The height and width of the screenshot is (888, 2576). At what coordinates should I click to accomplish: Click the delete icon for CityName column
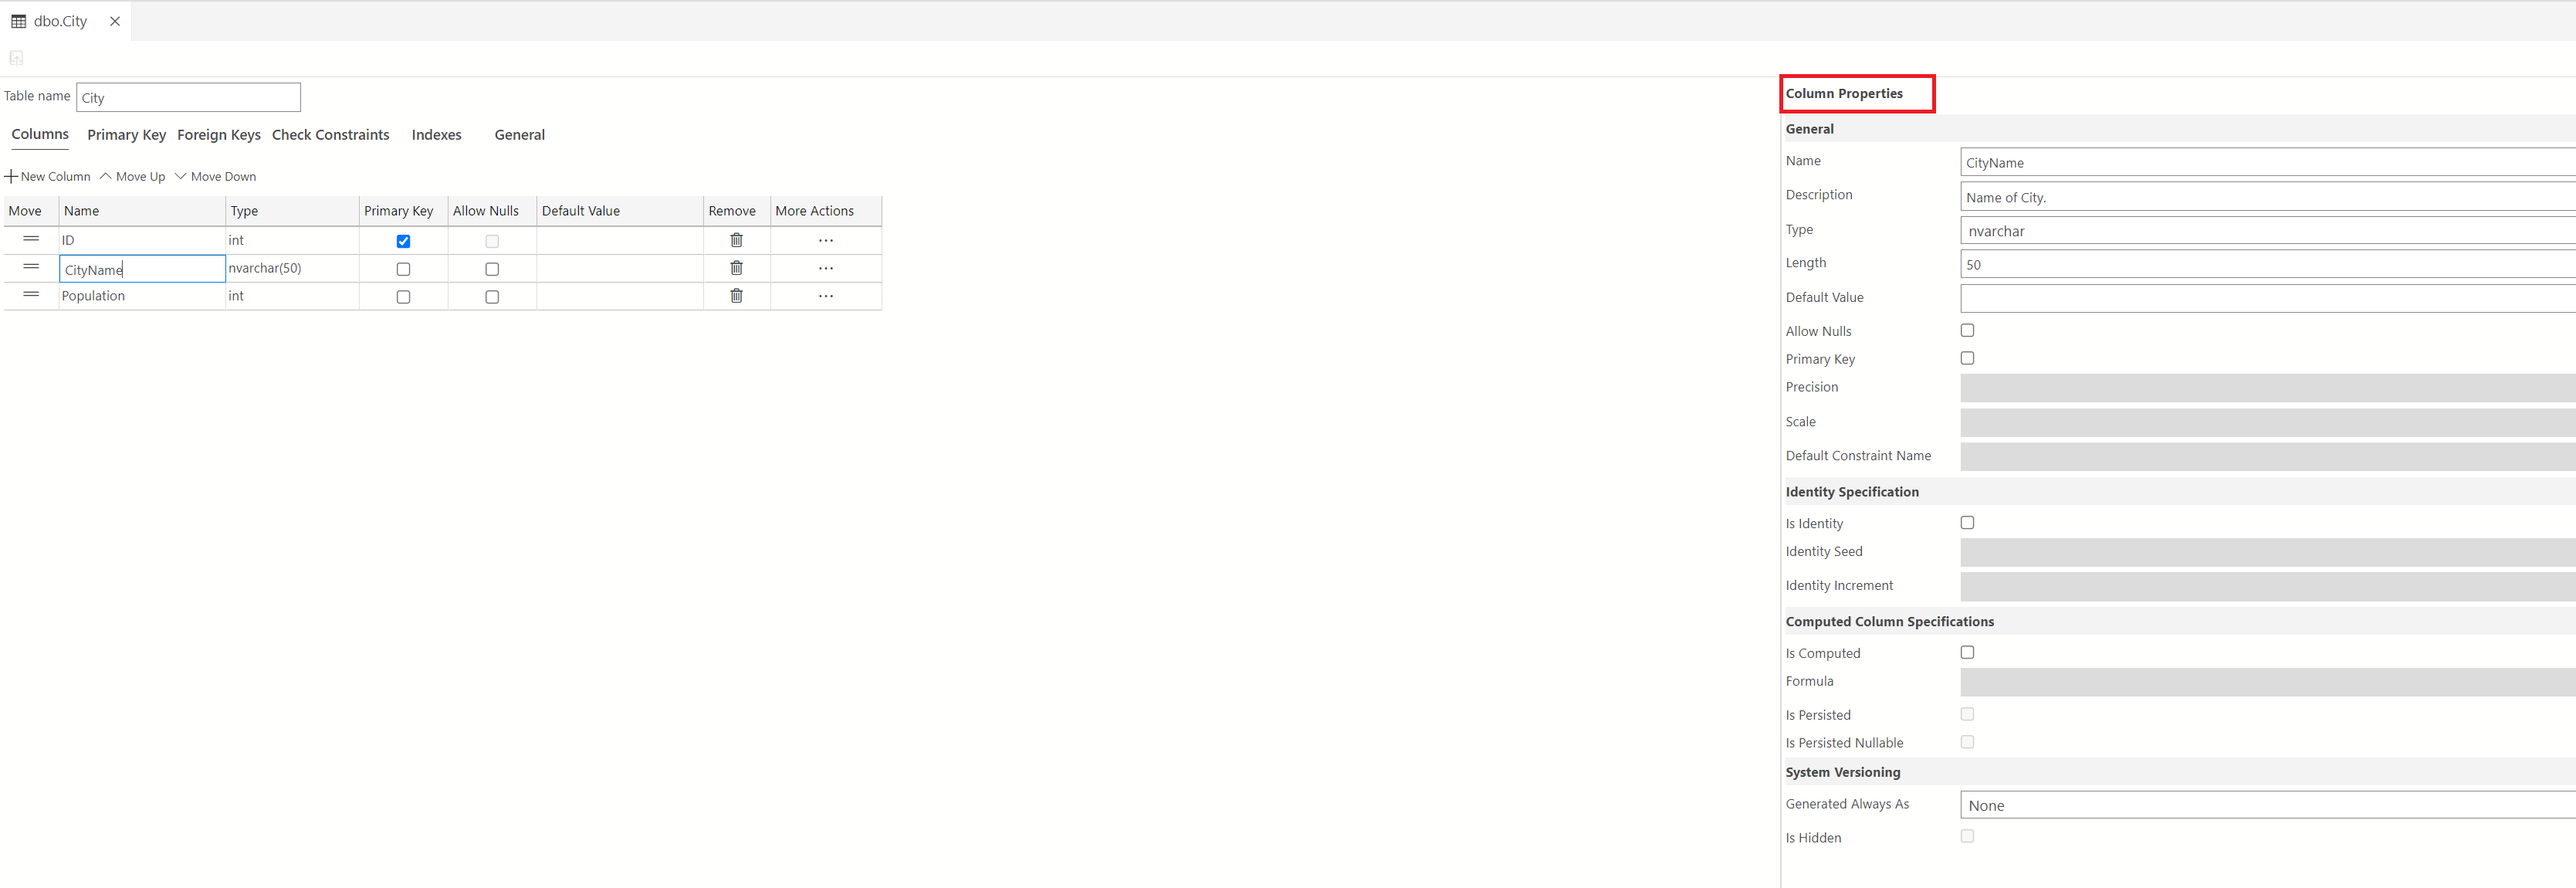pos(734,268)
